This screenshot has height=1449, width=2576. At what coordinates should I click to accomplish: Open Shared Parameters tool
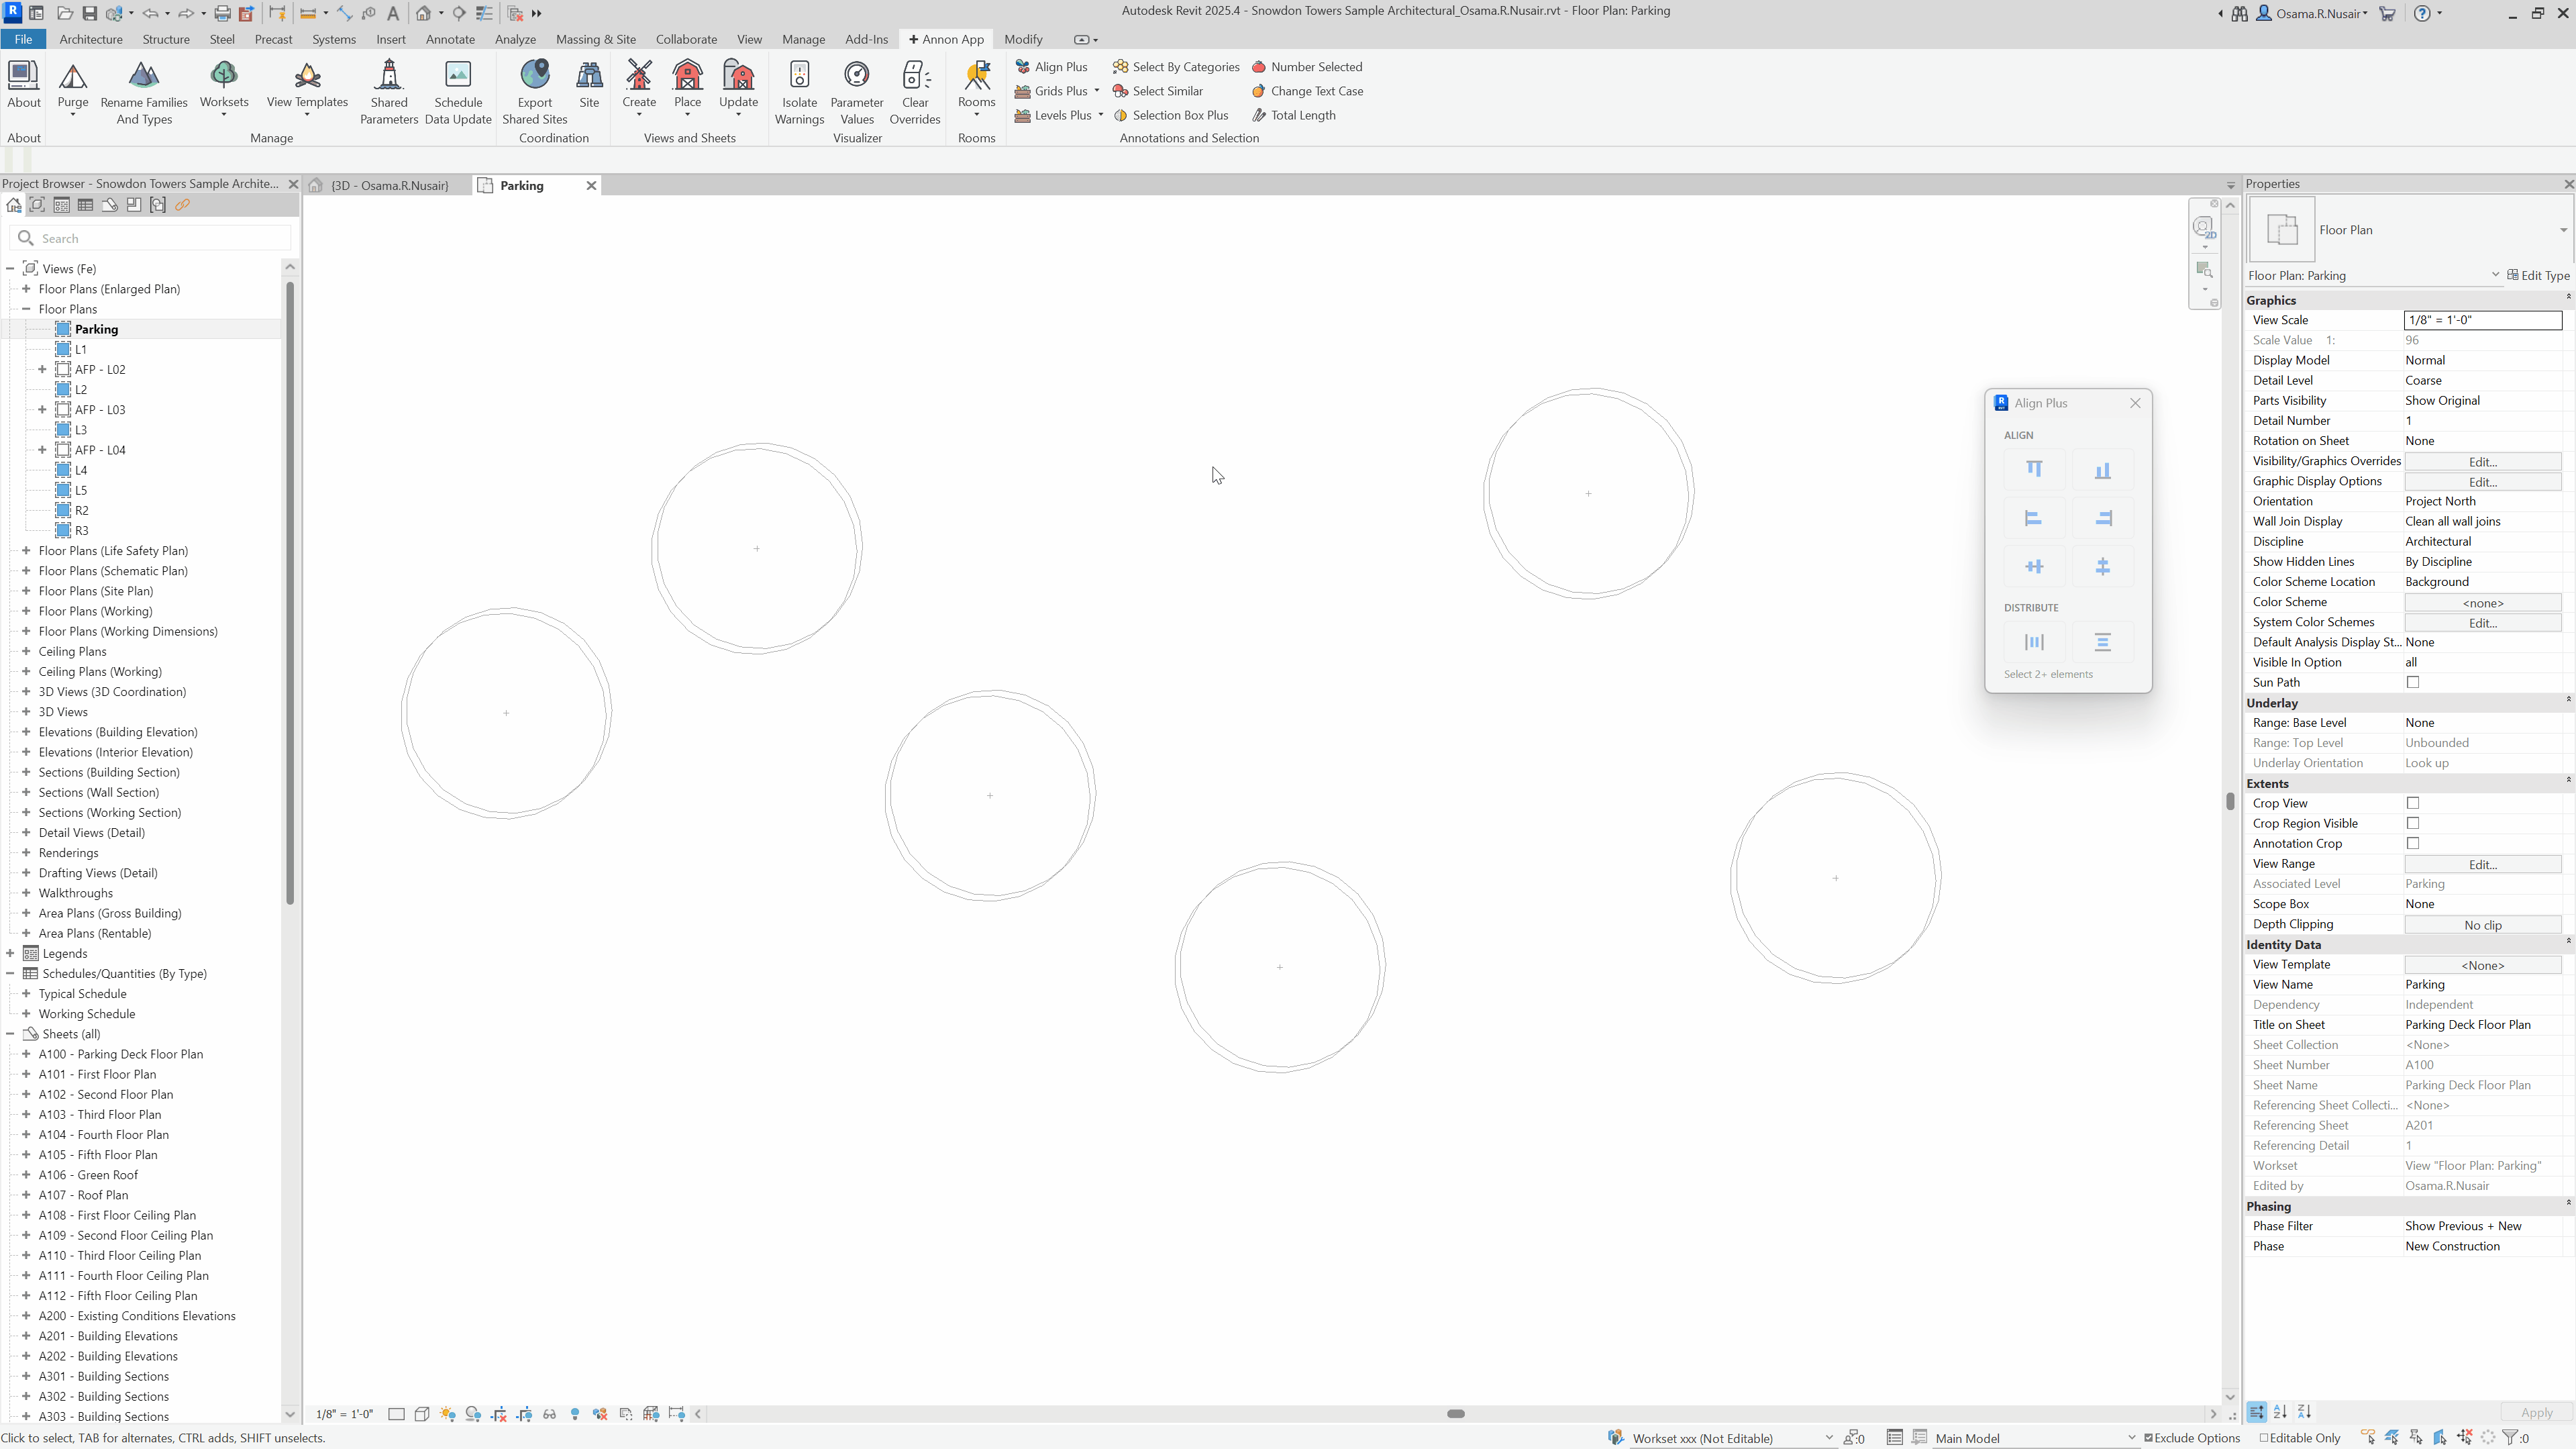[389, 92]
